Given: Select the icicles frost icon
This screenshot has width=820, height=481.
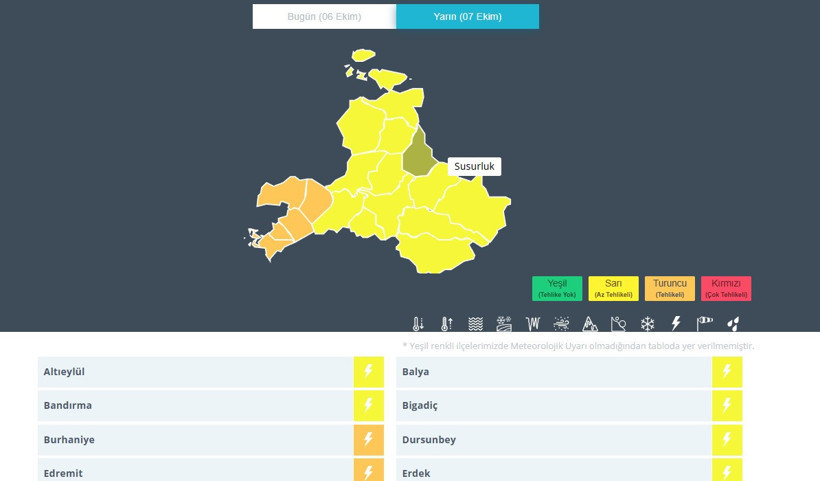Looking at the screenshot, I should pos(533,324).
